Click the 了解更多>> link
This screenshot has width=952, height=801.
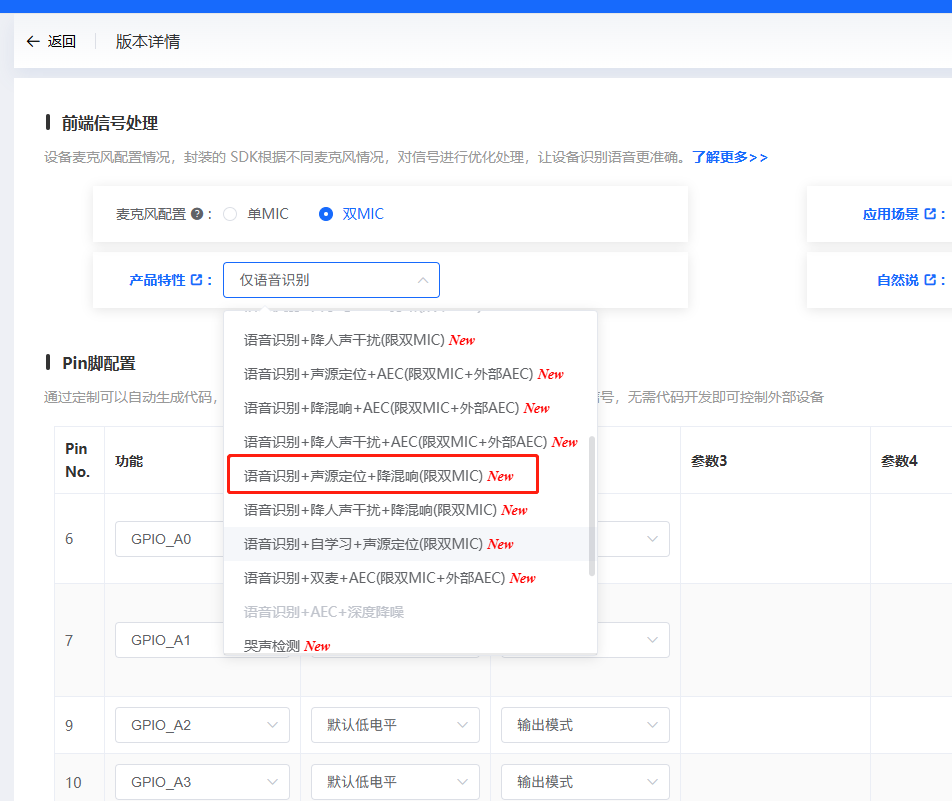click(729, 157)
